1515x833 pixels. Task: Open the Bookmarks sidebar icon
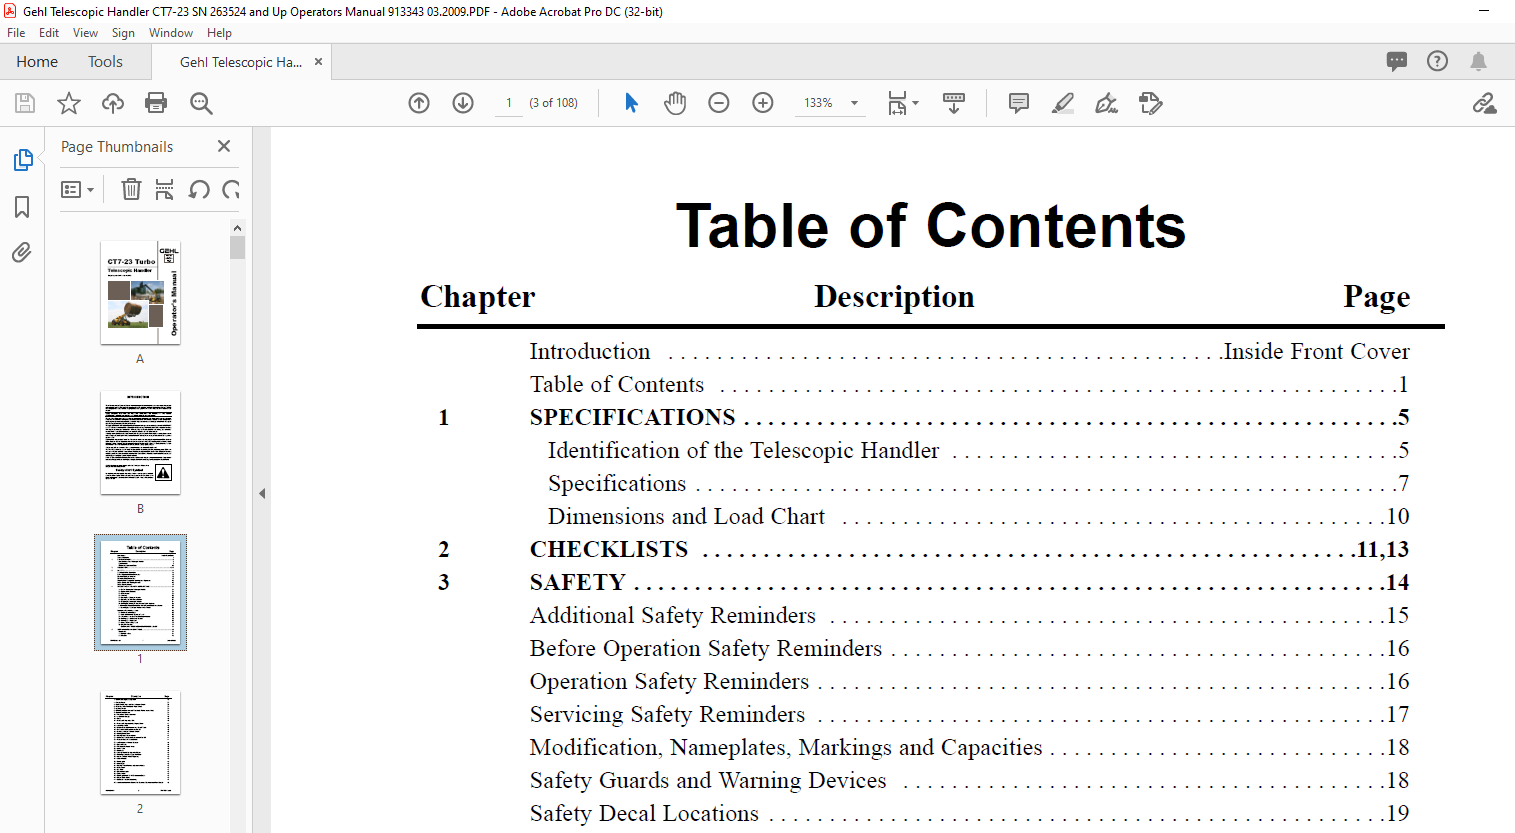(22, 207)
